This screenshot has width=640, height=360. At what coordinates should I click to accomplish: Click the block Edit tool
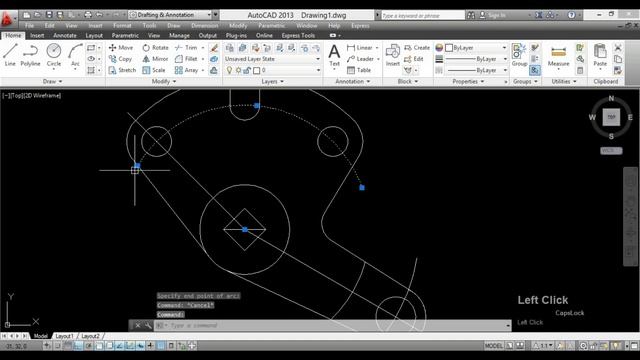[x=413, y=59]
